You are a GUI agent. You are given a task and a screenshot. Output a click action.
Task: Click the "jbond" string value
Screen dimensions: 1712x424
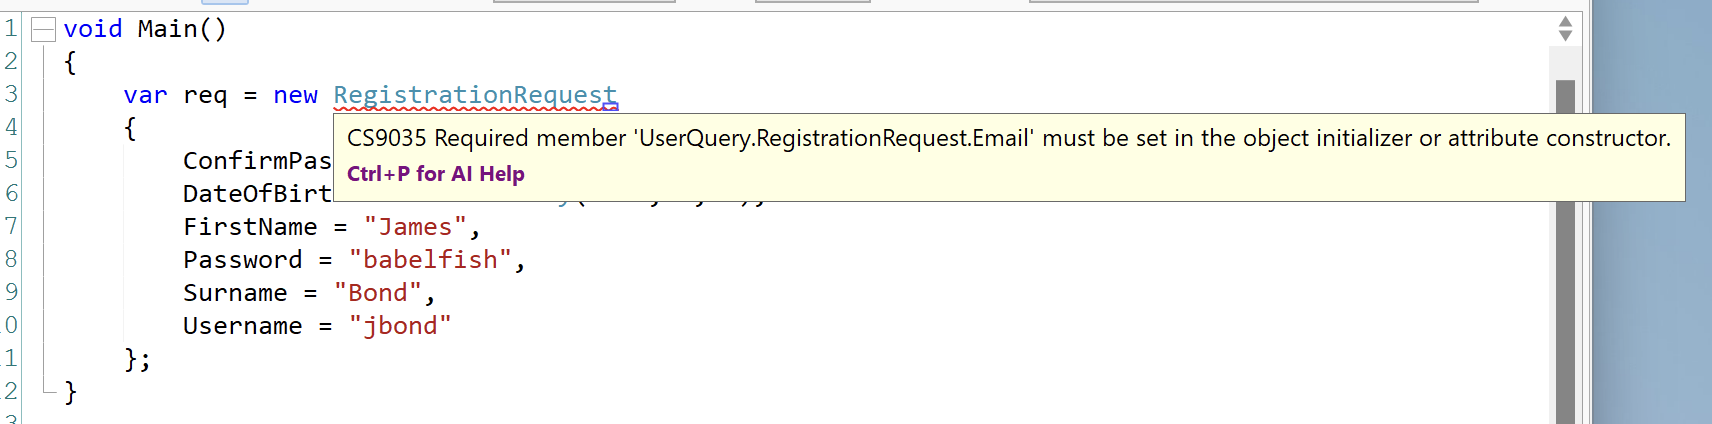[x=400, y=326]
